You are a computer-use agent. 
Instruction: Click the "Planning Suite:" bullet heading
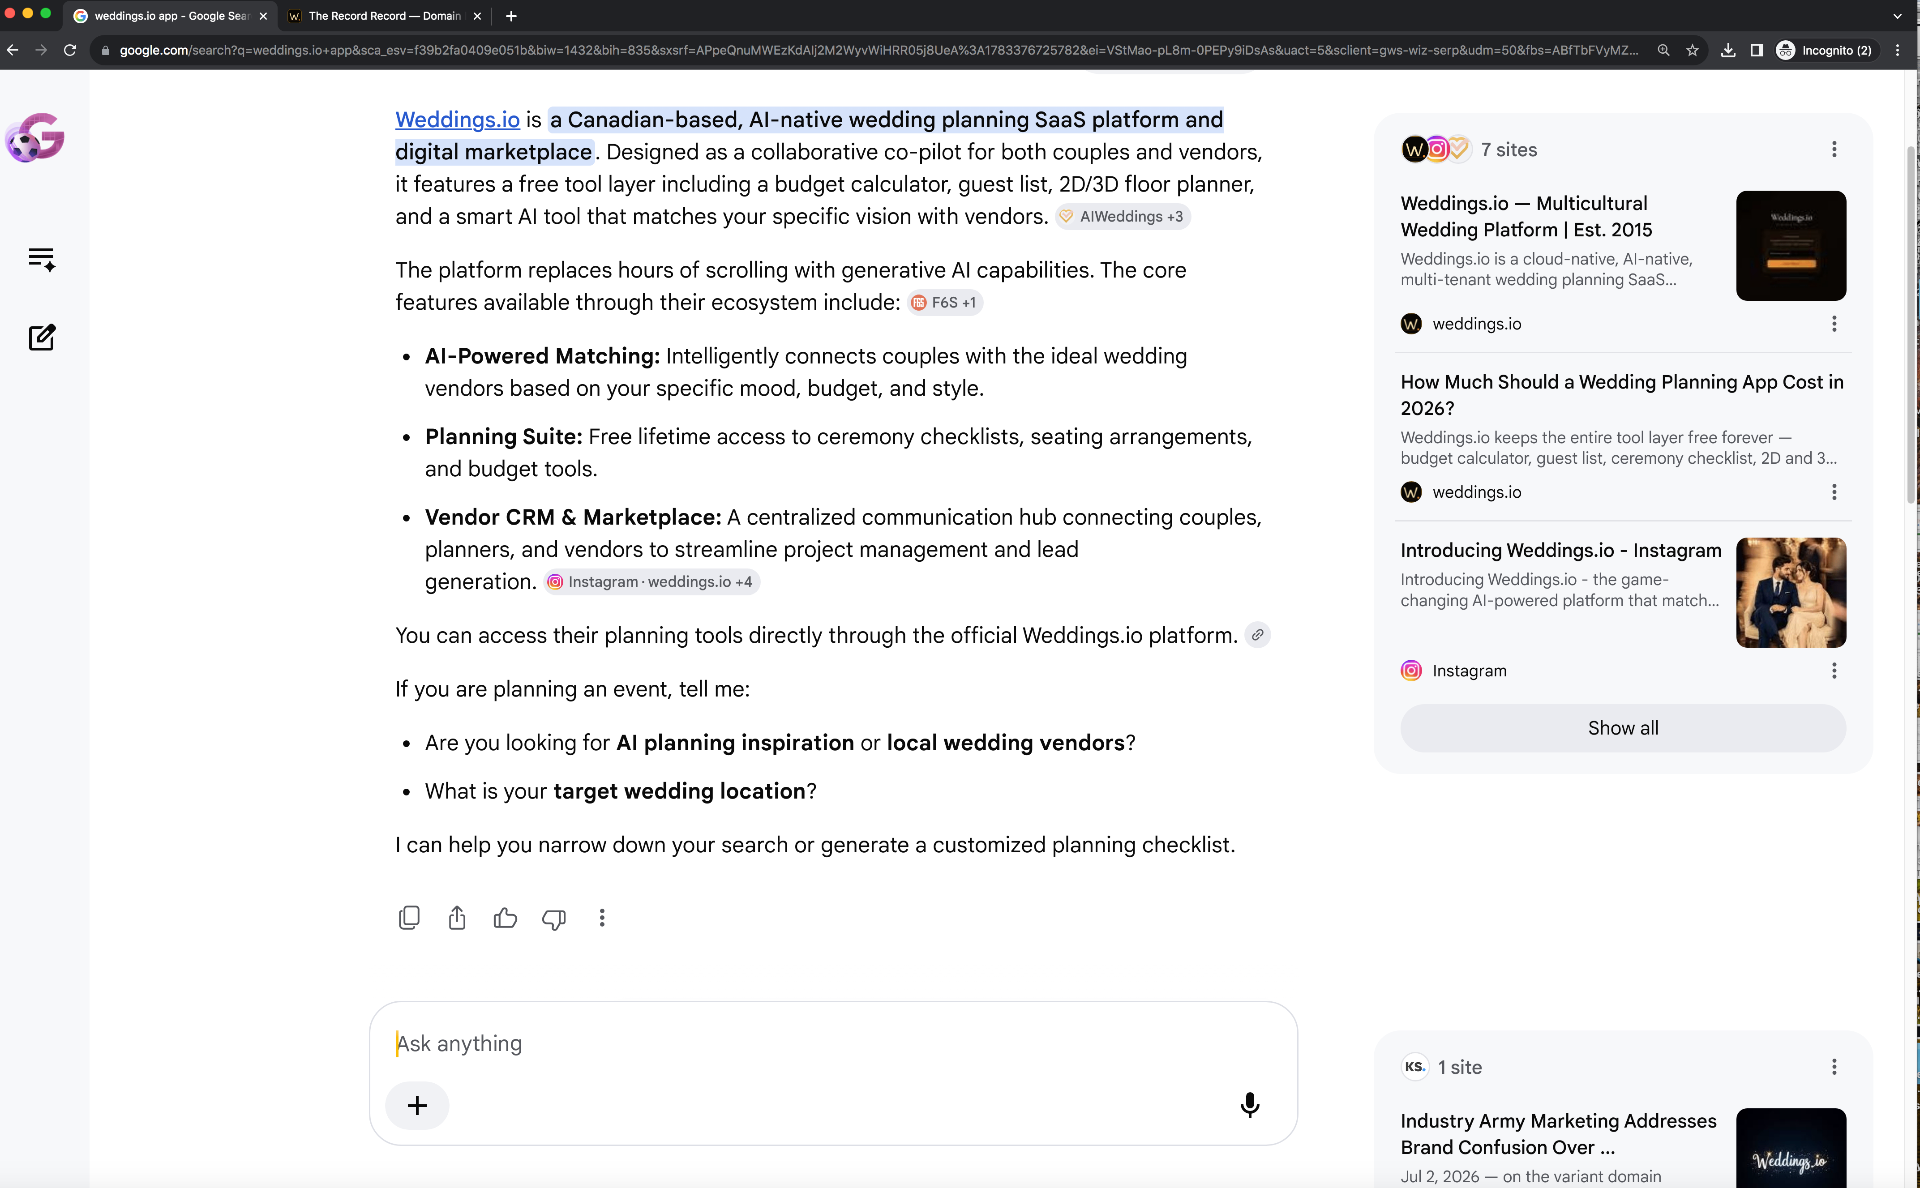tap(504, 437)
